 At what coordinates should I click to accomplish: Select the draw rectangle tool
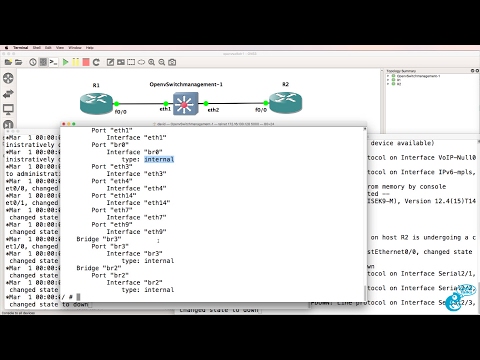tap(131, 62)
